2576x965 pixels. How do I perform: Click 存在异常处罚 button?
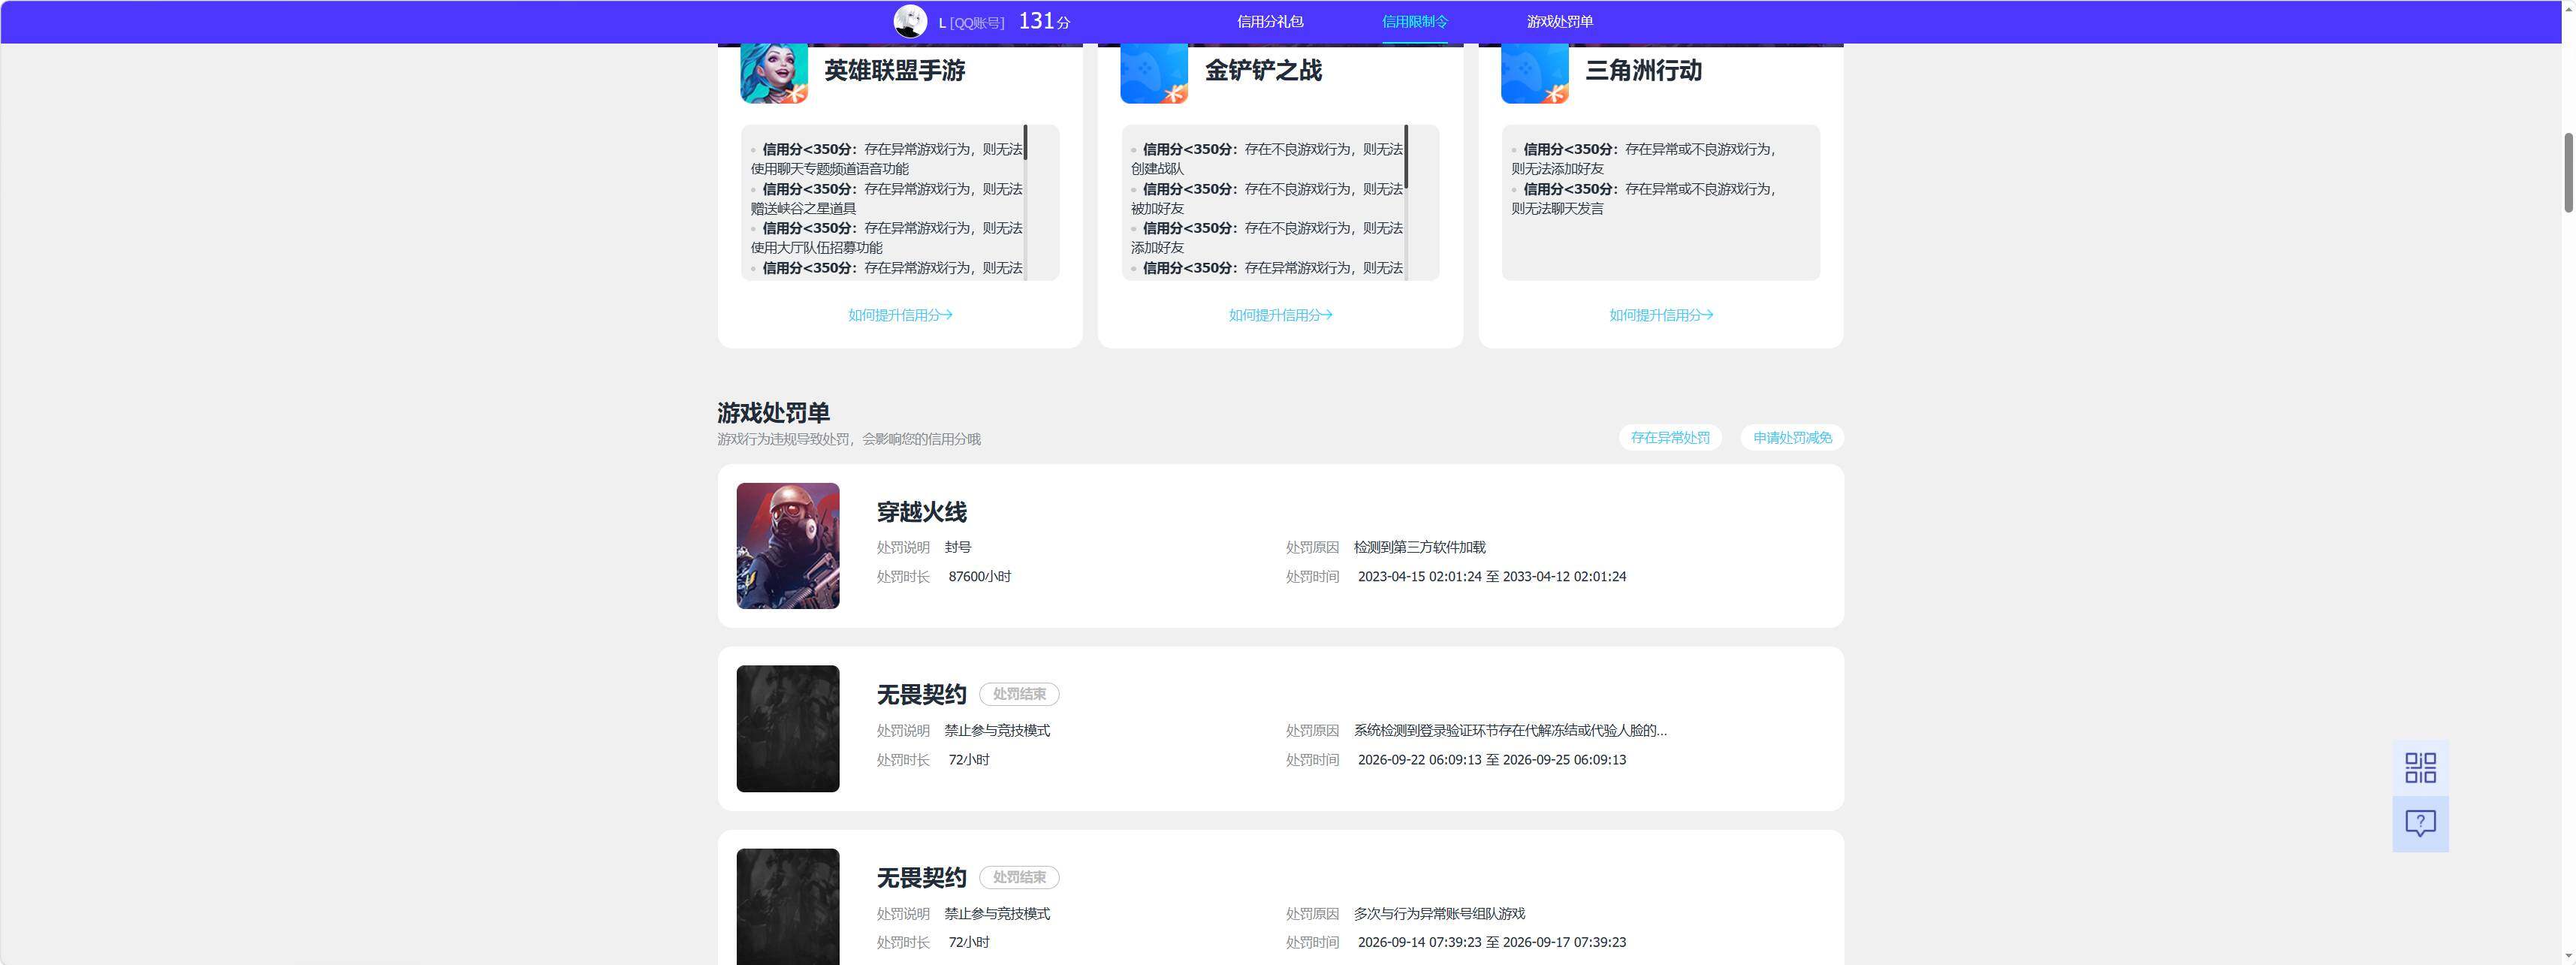(1670, 438)
